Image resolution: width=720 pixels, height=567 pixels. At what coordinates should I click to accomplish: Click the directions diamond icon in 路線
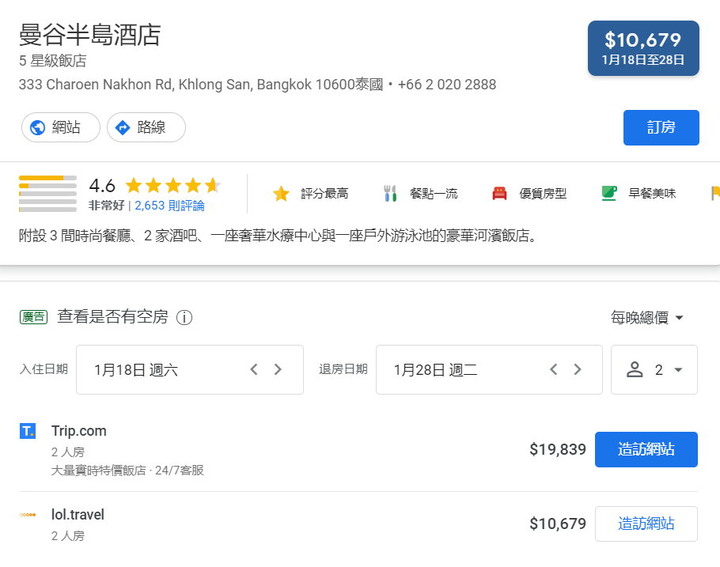click(x=122, y=127)
